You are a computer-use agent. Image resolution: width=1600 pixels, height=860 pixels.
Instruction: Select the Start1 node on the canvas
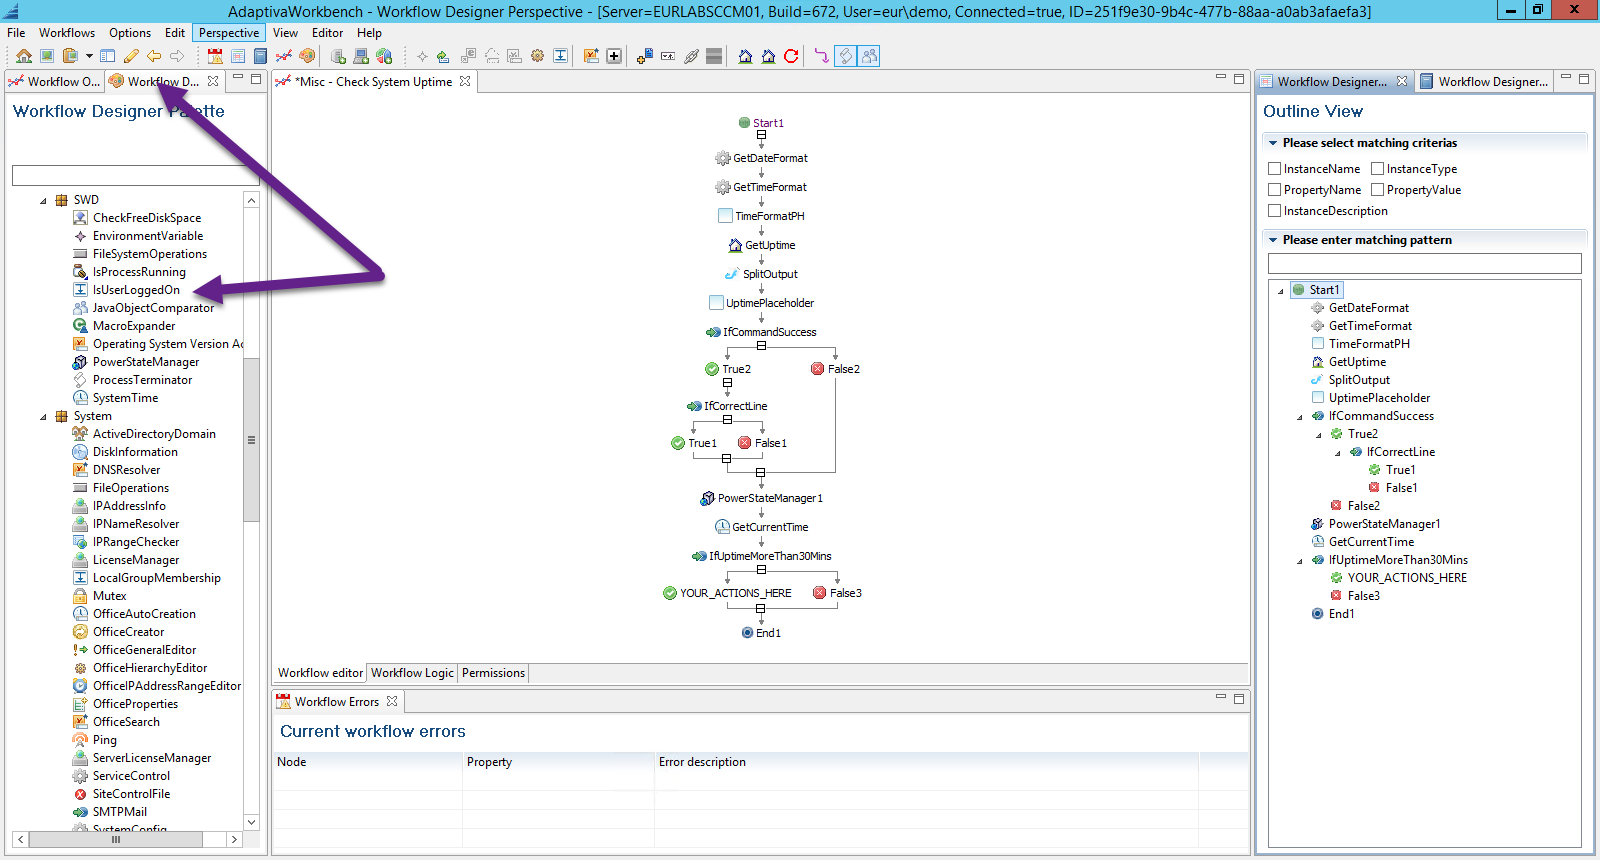(x=761, y=123)
